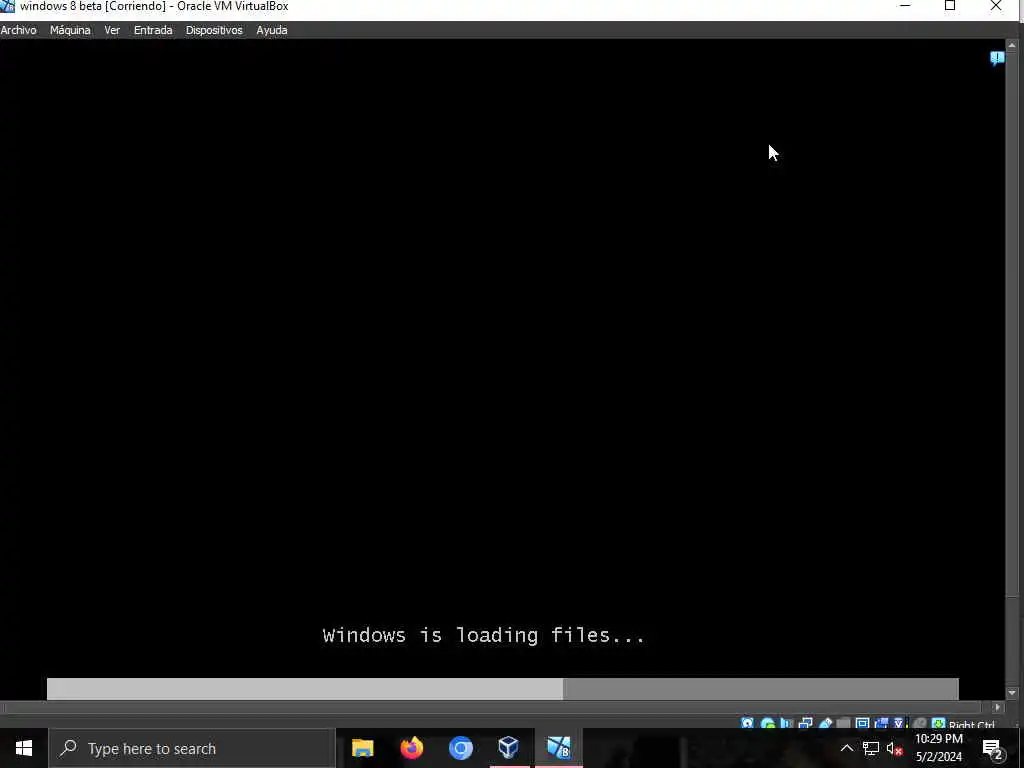This screenshot has width=1024, height=768.
Task: Open the network tray icon
Action: coord(871,748)
